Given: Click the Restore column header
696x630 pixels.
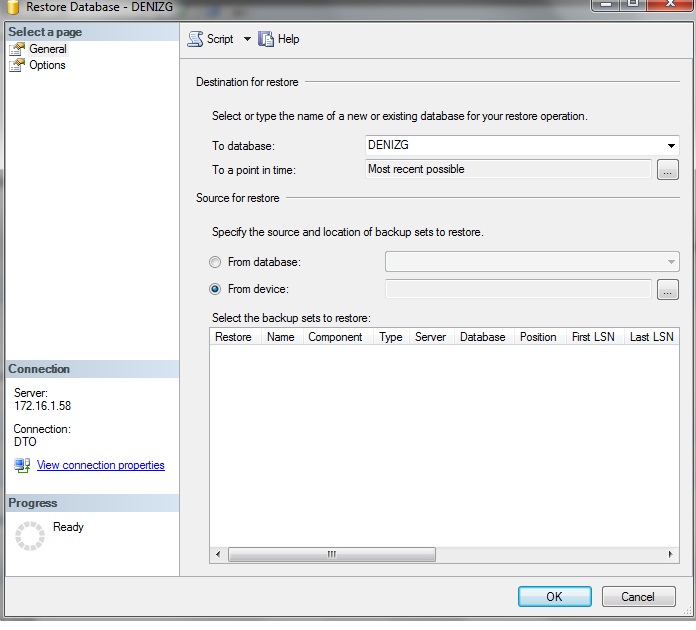Looking at the screenshot, I should tap(234, 337).
